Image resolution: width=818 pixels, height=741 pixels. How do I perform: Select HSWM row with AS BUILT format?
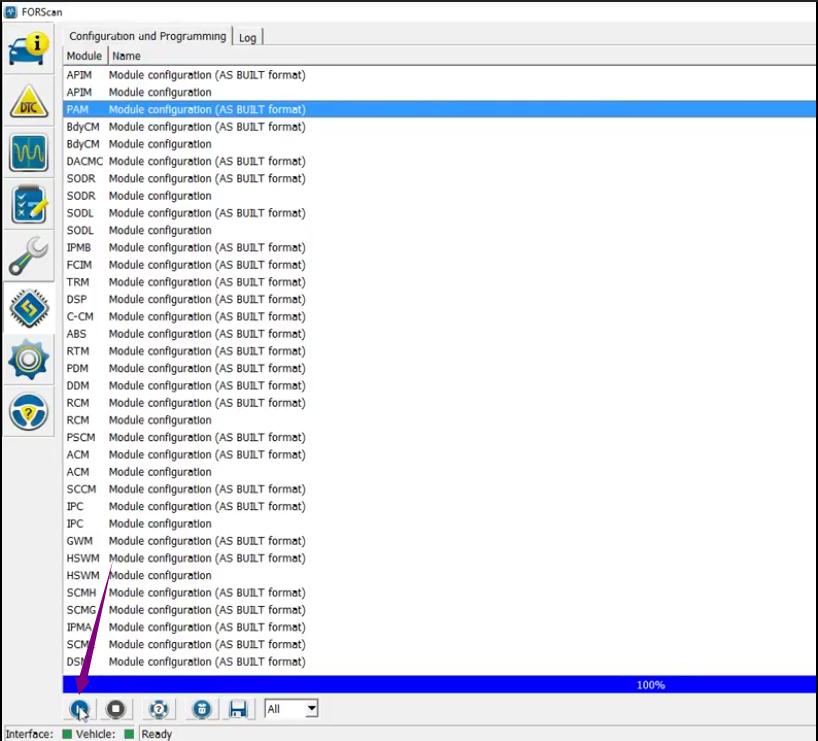[x=440, y=558]
